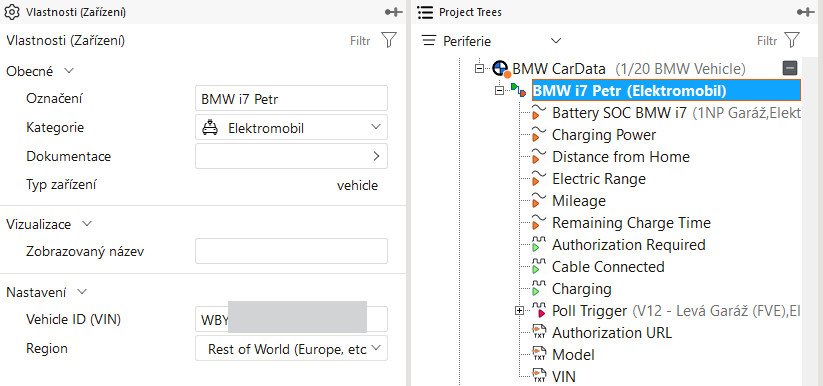Pin the Project Trees panel
This screenshot has height=386, width=823.
(805, 12)
